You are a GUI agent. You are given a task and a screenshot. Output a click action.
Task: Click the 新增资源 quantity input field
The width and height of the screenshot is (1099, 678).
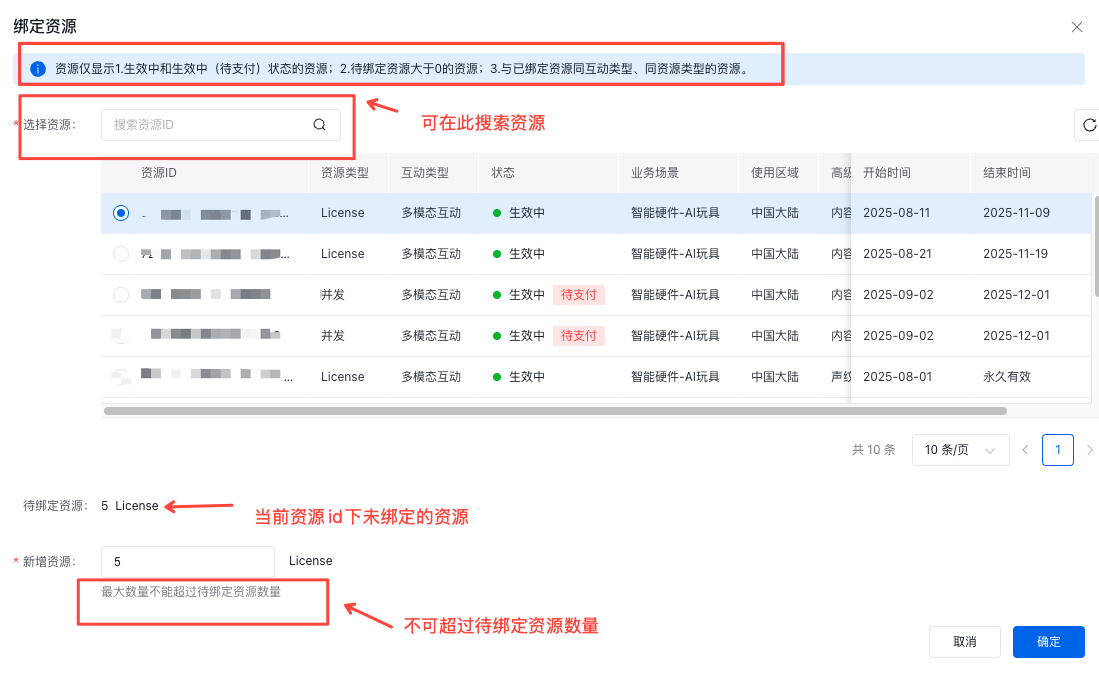(188, 562)
